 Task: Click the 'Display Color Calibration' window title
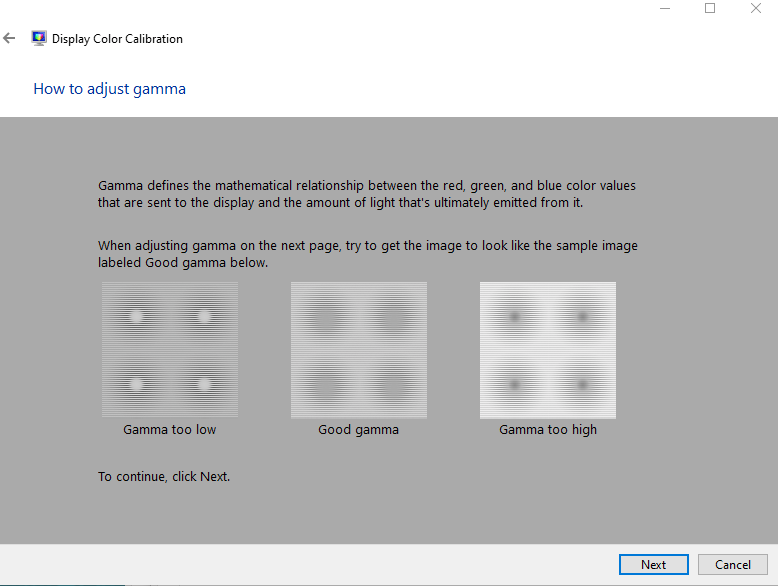tap(117, 39)
